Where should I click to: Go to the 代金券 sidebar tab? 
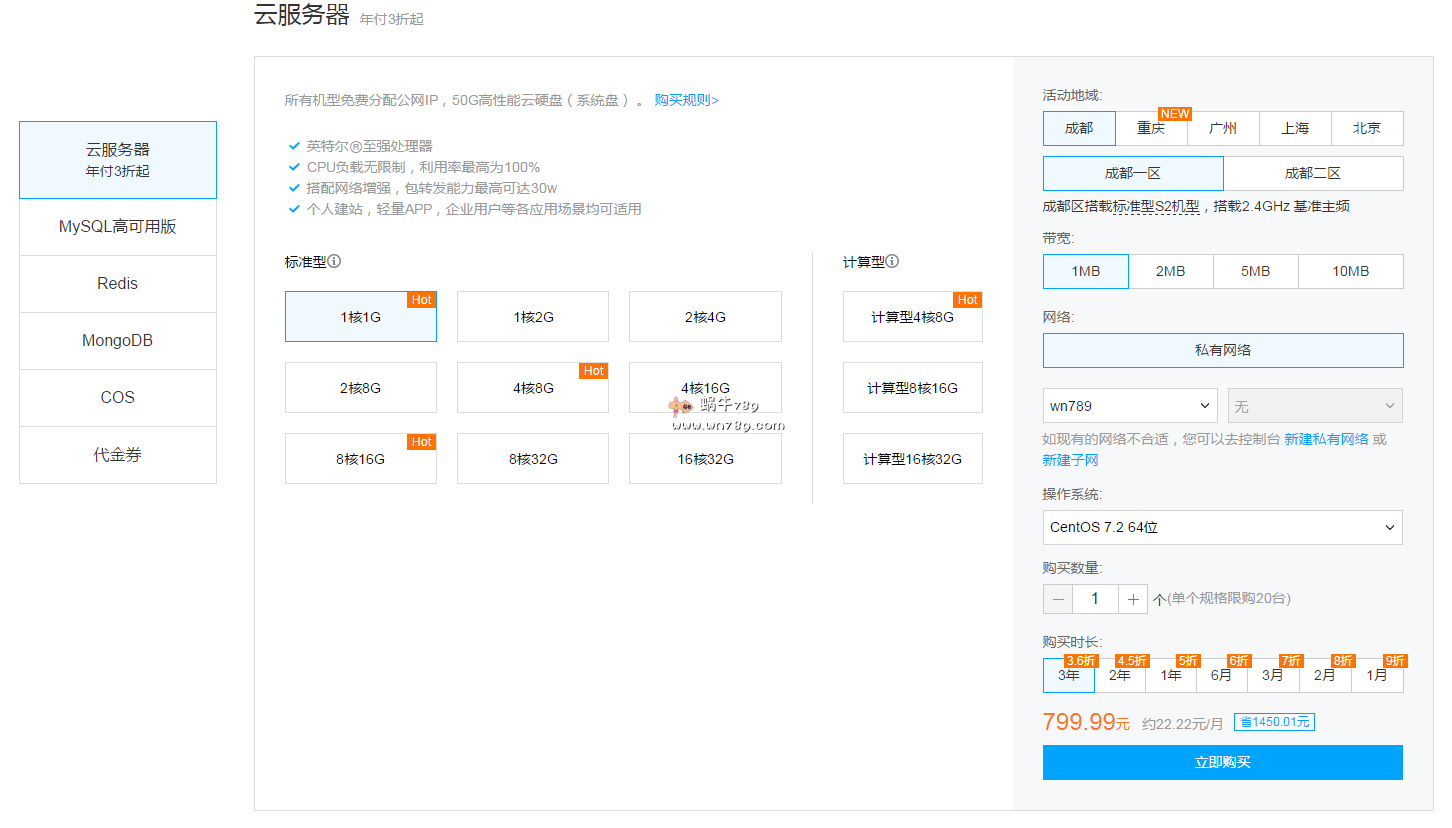pyautogui.click(x=118, y=455)
